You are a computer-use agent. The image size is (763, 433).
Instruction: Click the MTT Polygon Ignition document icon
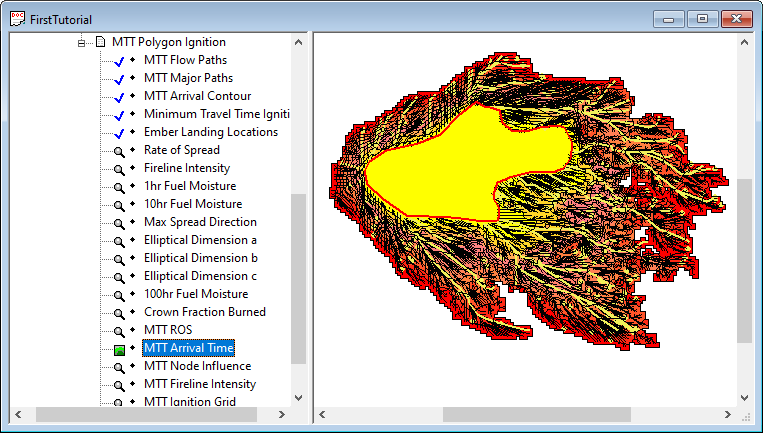(100, 42)
